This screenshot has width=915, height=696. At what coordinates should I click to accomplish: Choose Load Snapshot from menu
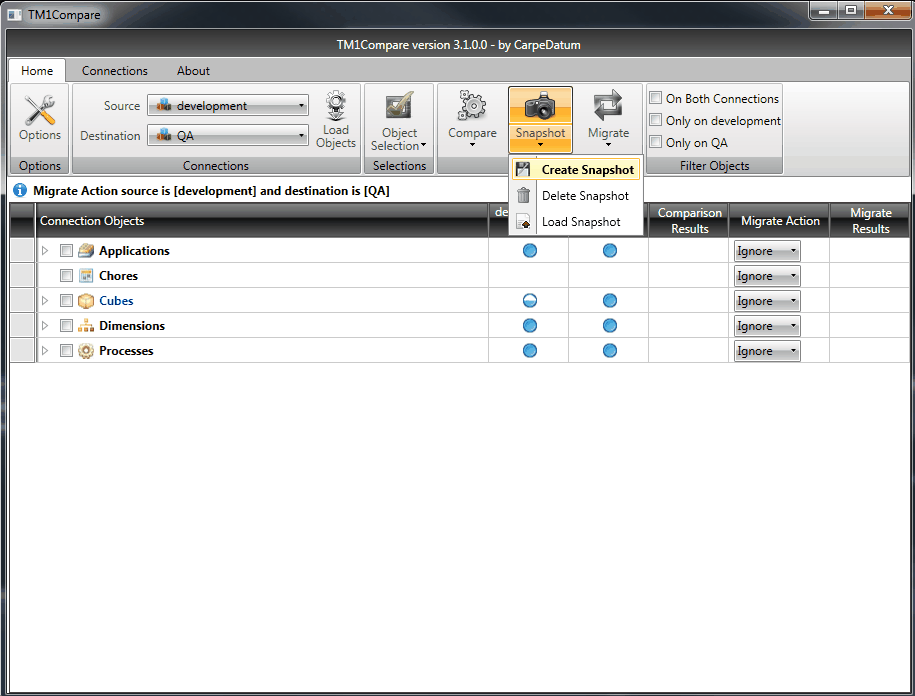pyautogui.click(x=576, y=222)
